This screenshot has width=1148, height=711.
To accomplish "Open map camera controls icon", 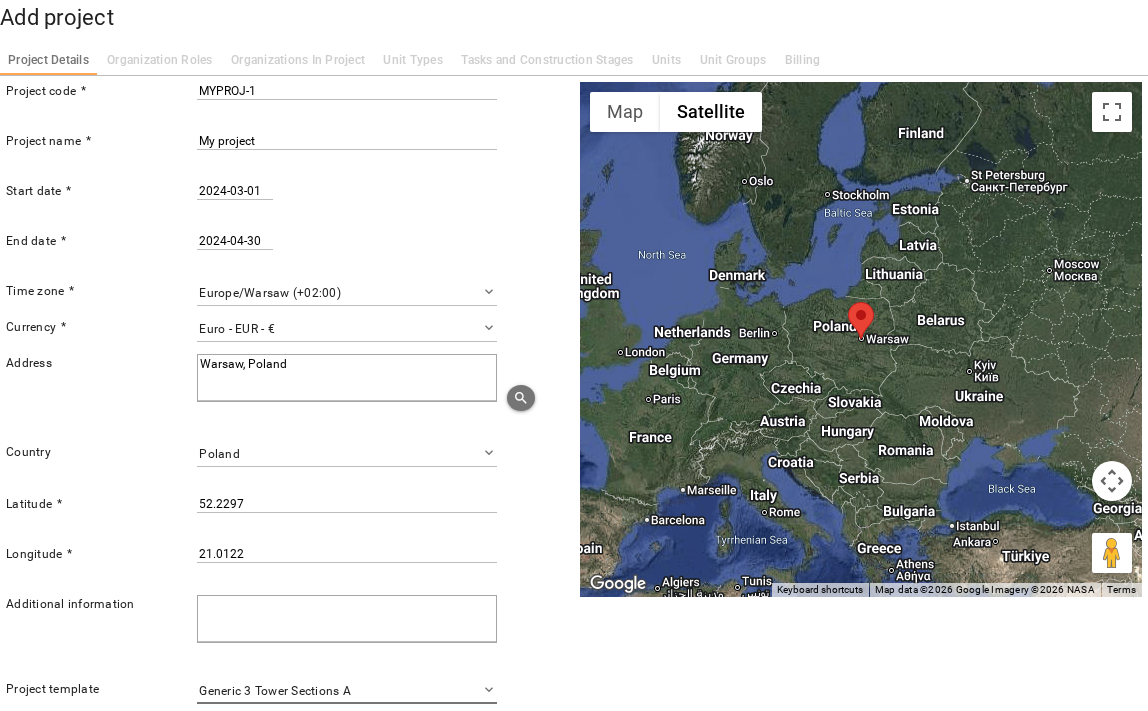I will pos(1111,481).
